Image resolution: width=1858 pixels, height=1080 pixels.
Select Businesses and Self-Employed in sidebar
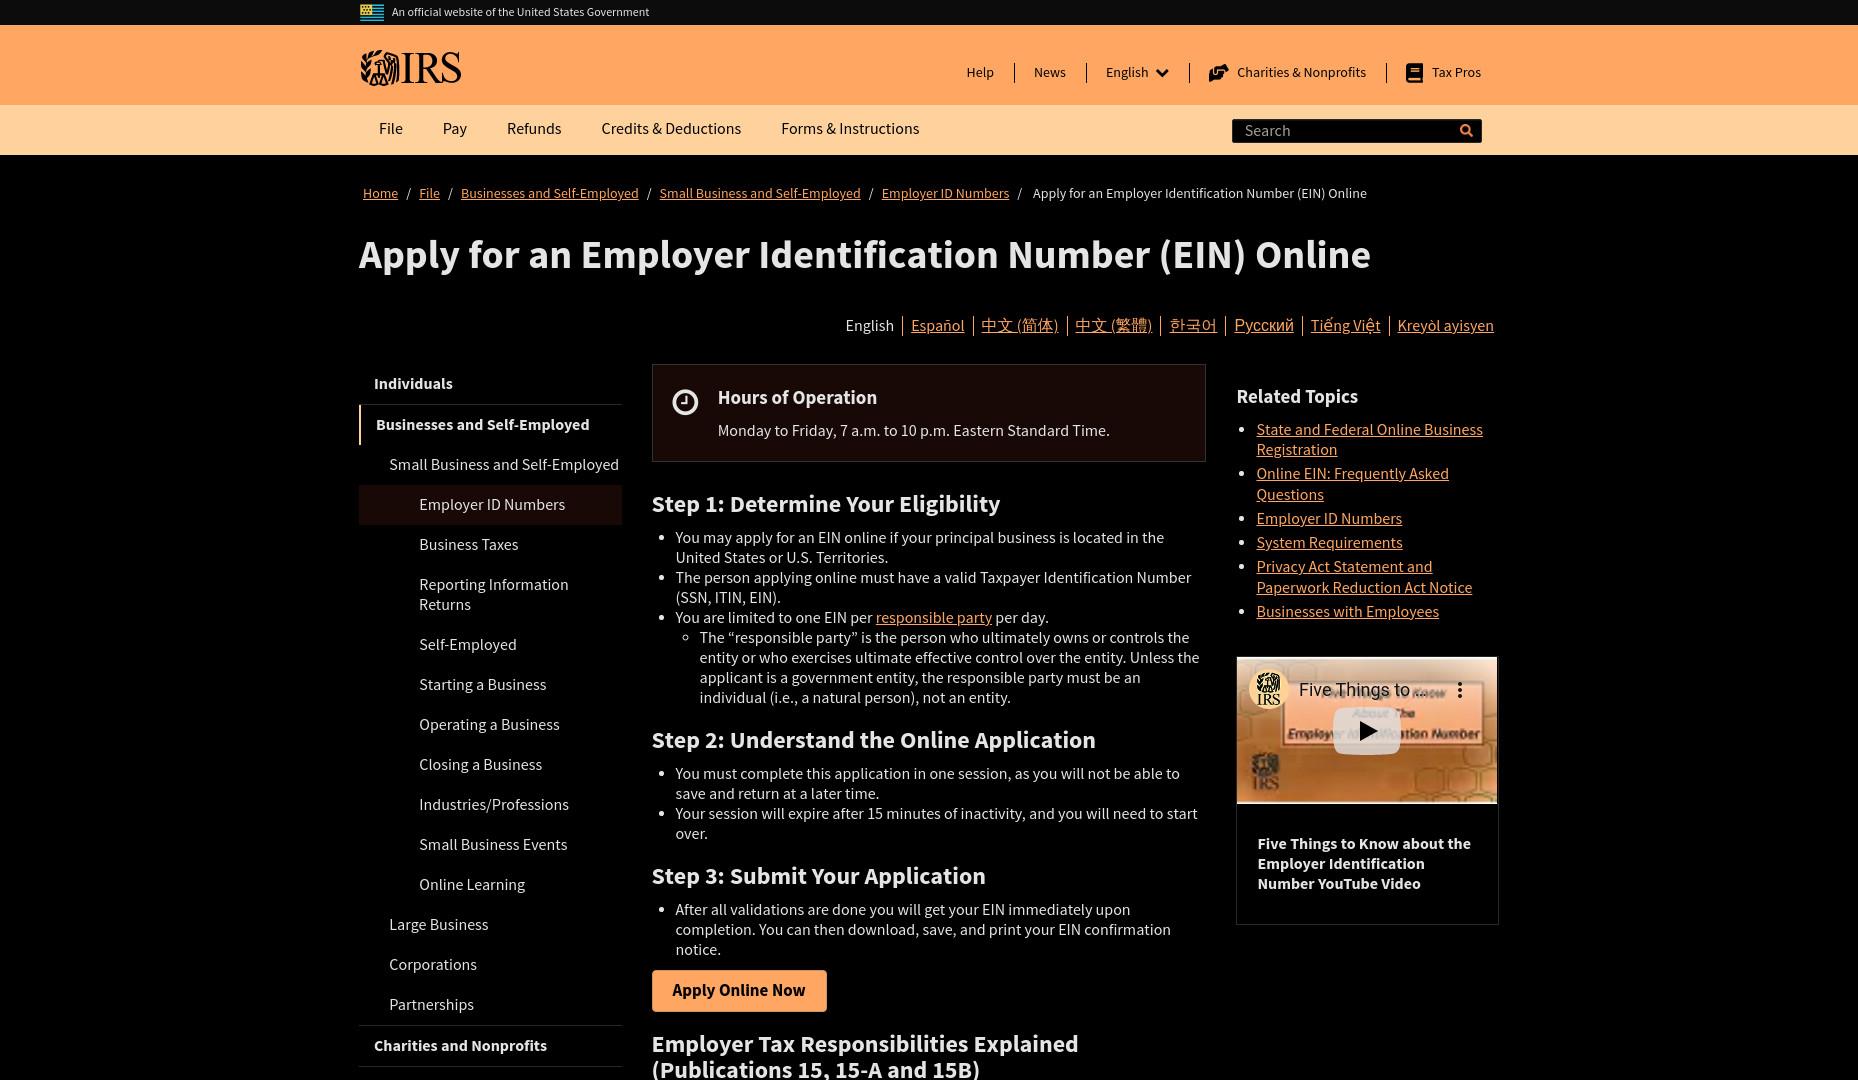coord(490,425)
